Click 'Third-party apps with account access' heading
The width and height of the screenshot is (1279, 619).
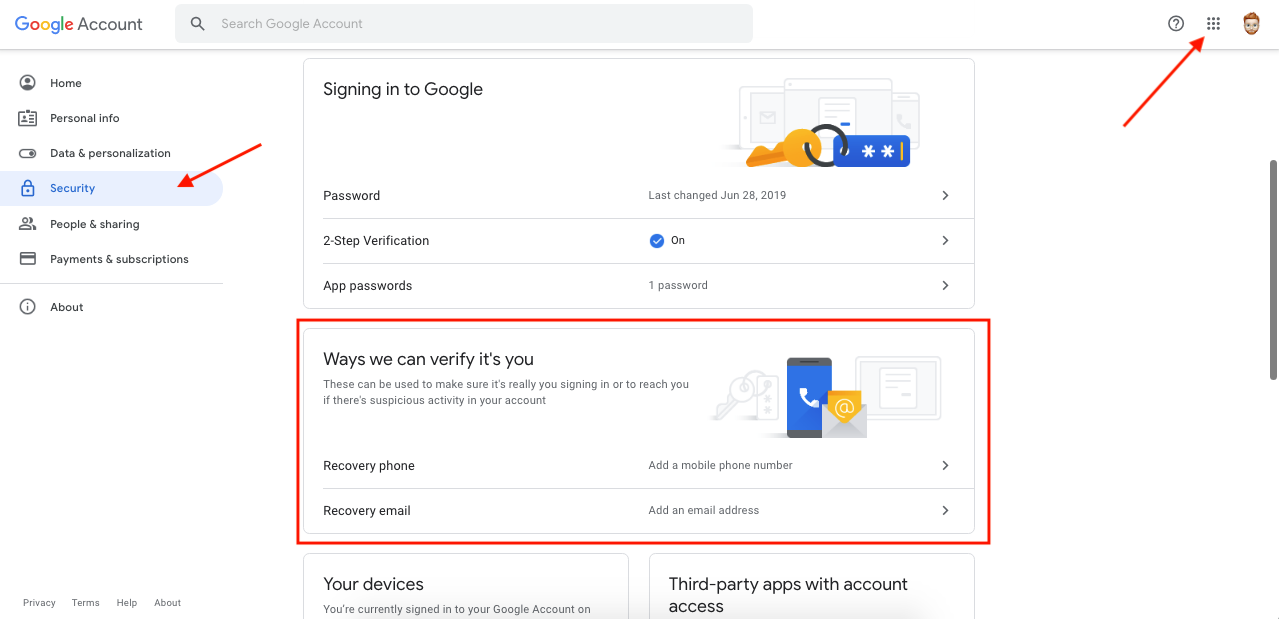[x=788, y=595]
